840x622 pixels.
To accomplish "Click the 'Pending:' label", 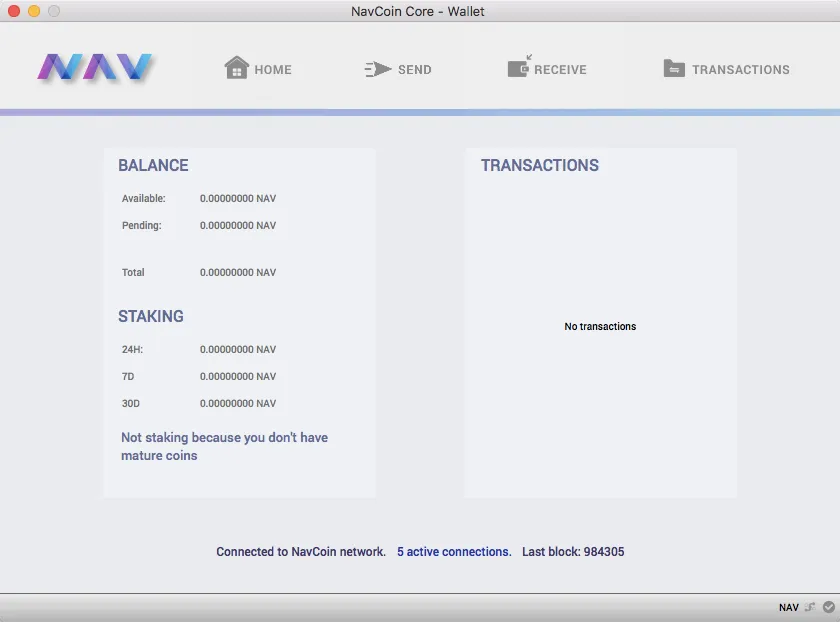I will click(x=141, y=226).
